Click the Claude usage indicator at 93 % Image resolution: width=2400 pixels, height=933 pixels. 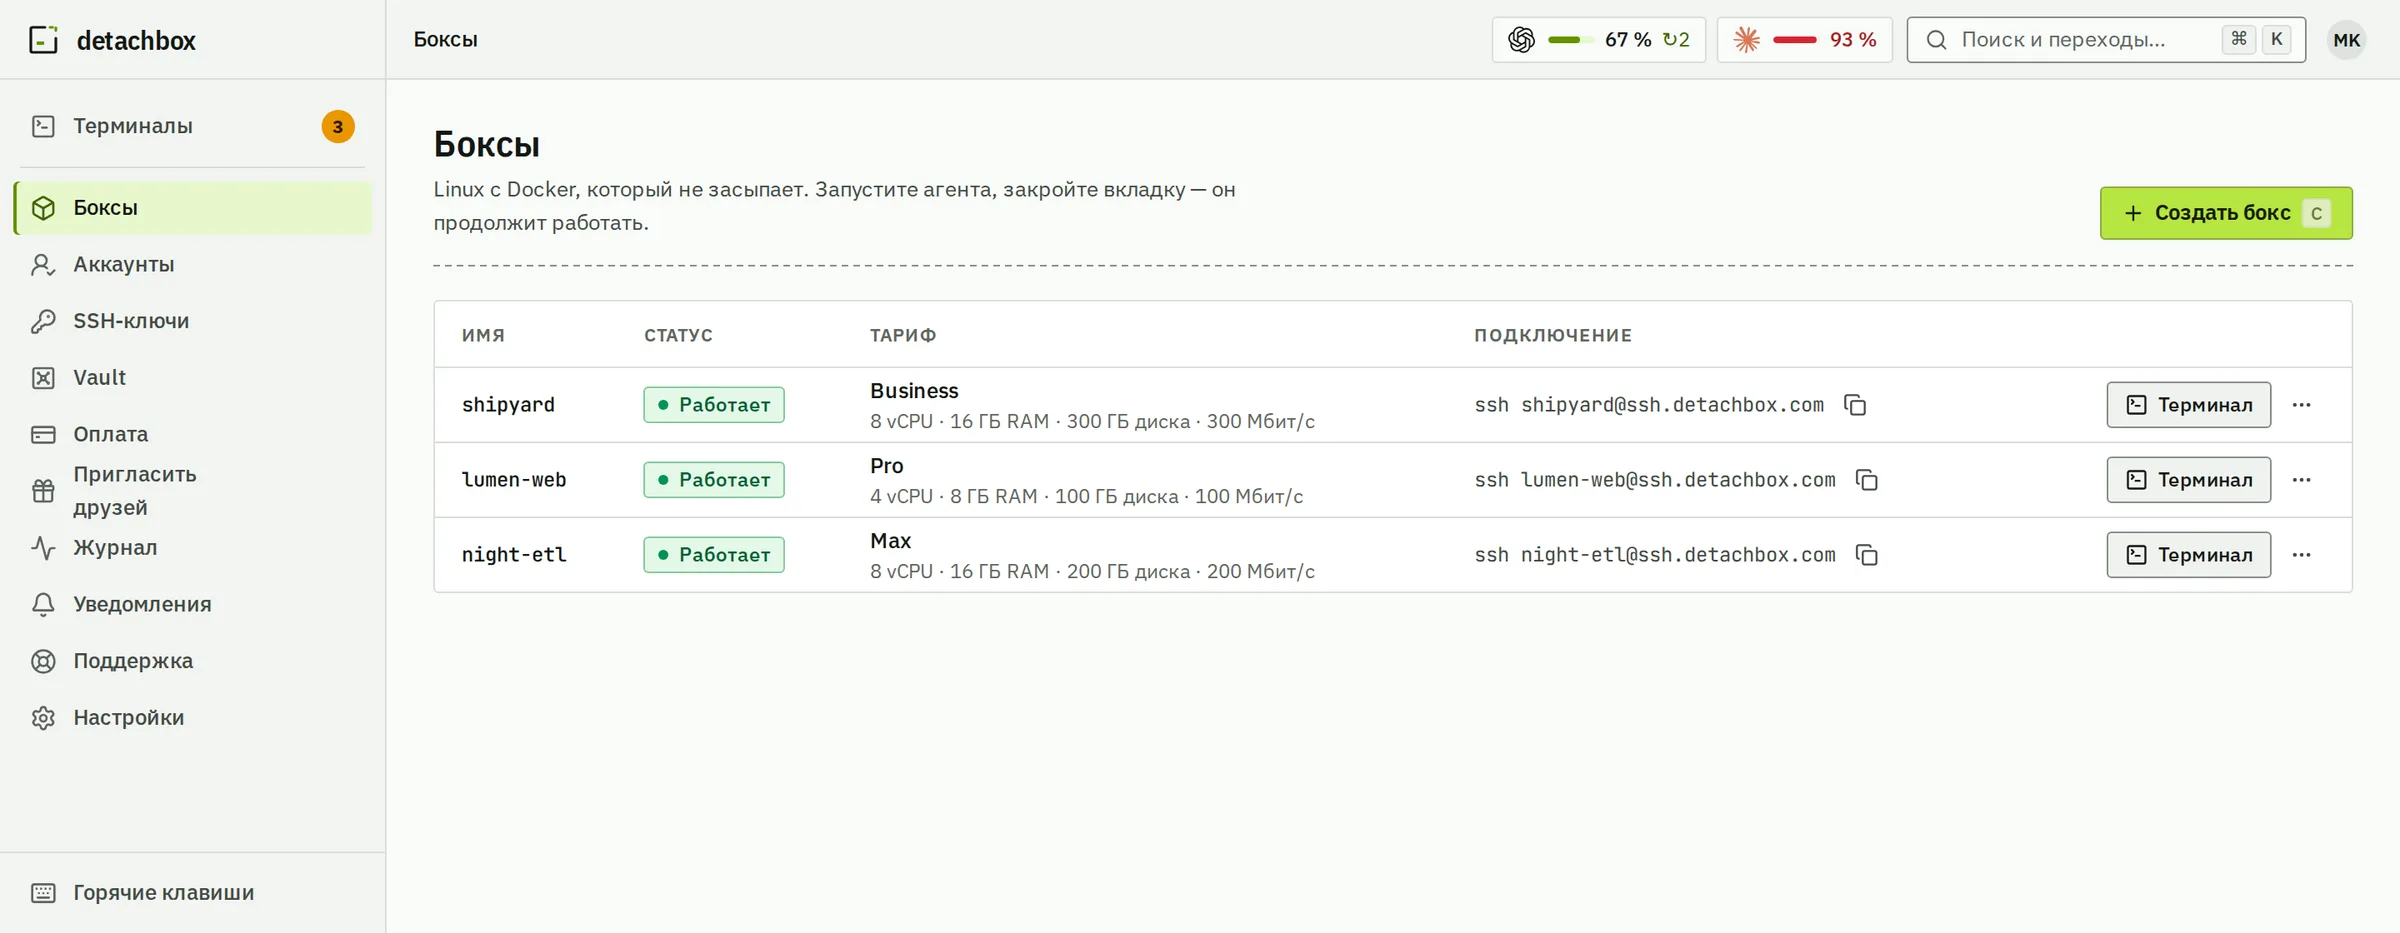click(1804, 40)
